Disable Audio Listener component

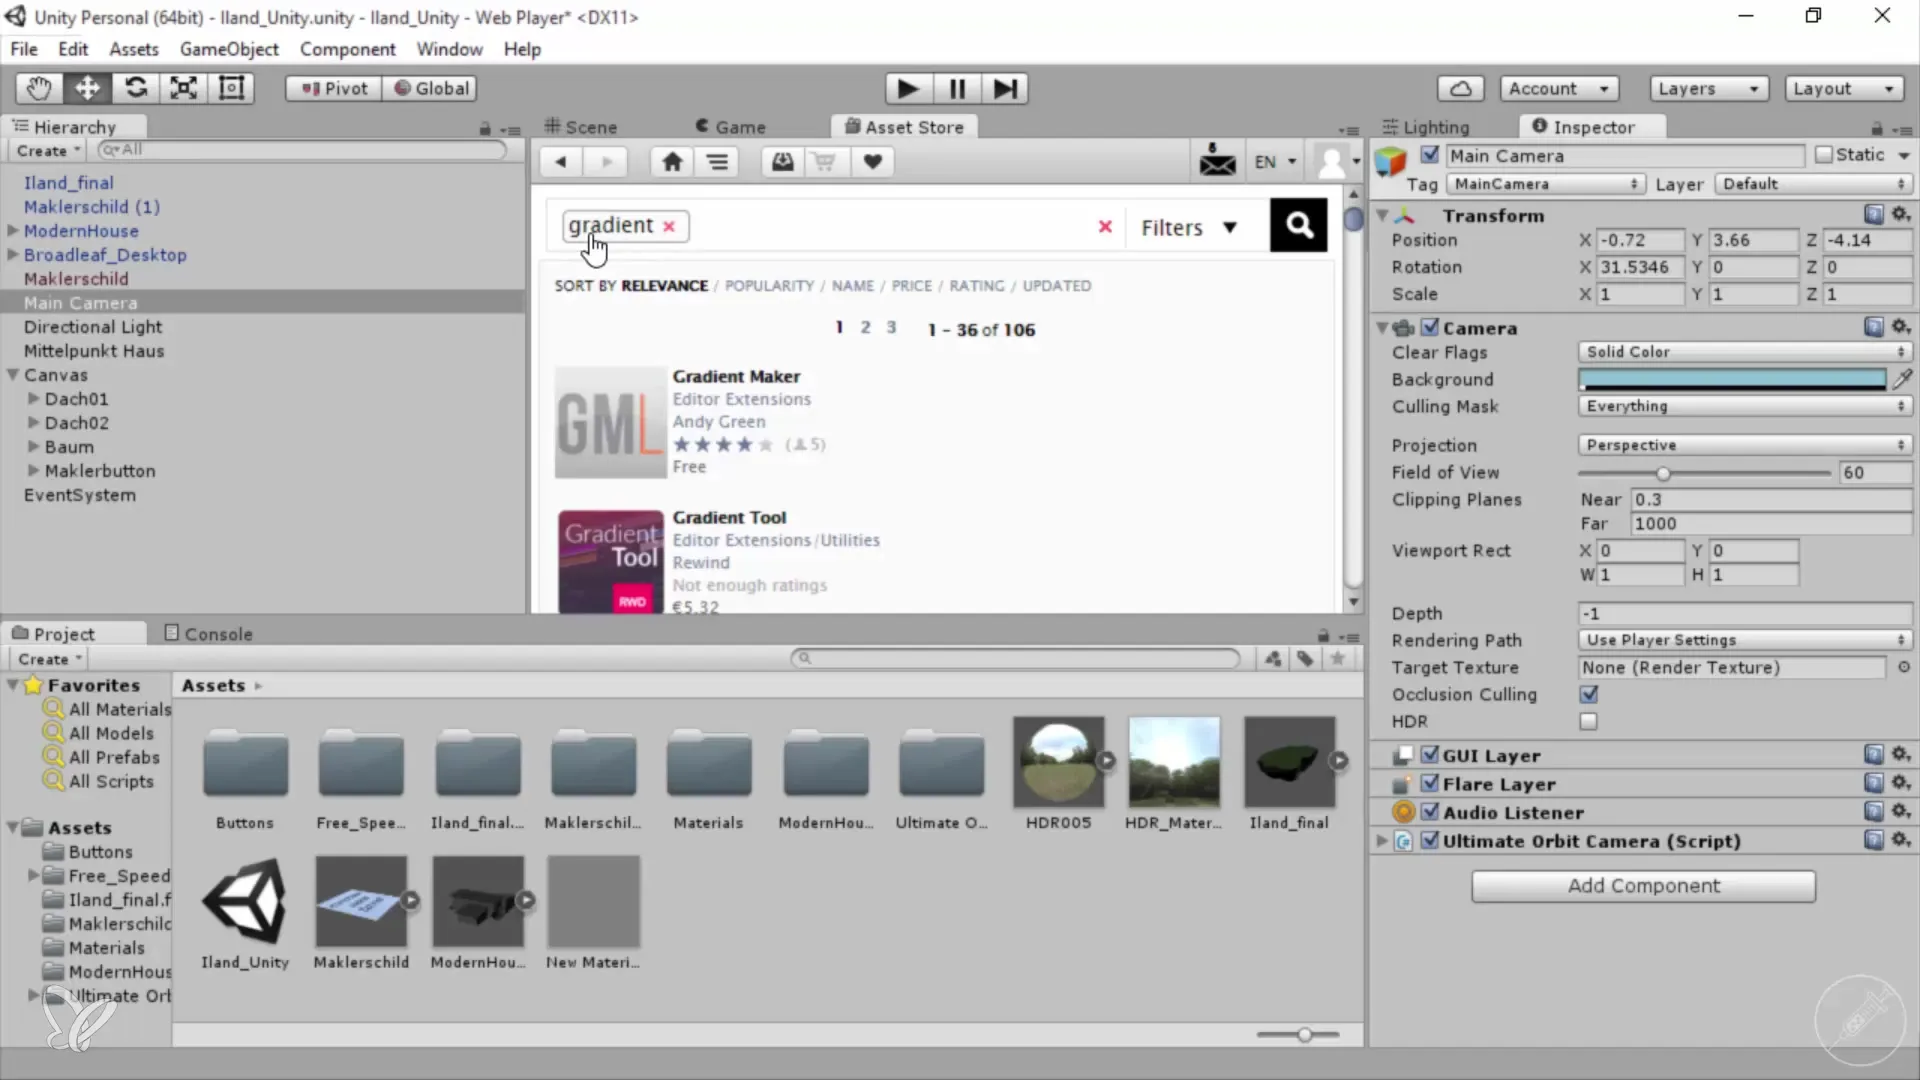pyautogui.click(x=1430, y=812)
